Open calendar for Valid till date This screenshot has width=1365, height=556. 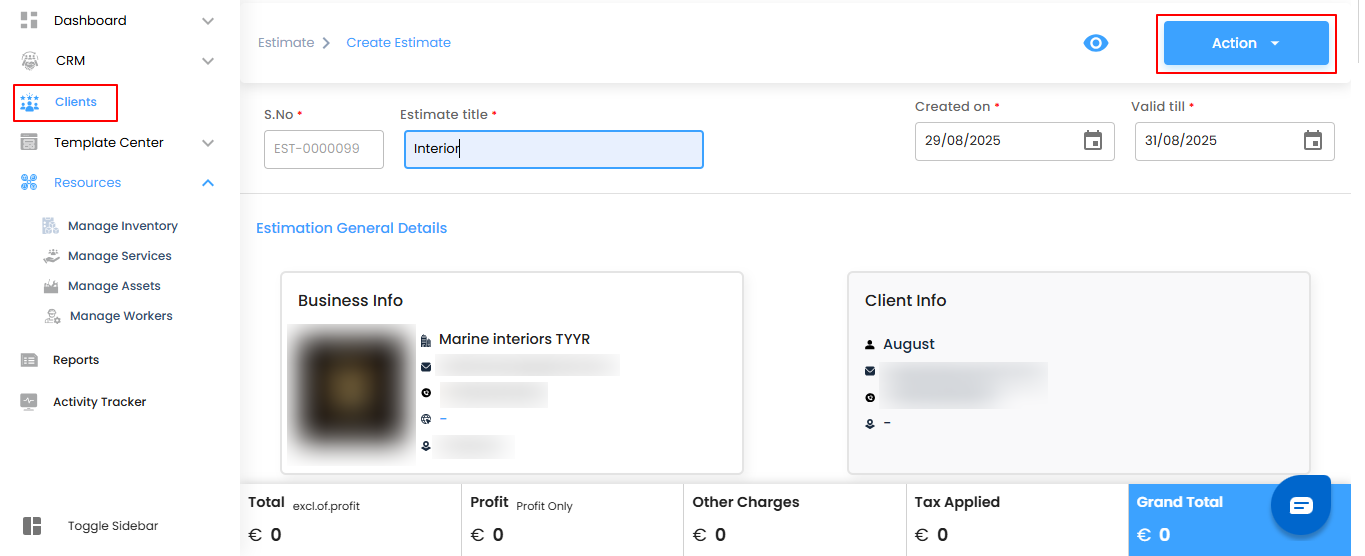pyautogui.click(x=1313, y=141)
